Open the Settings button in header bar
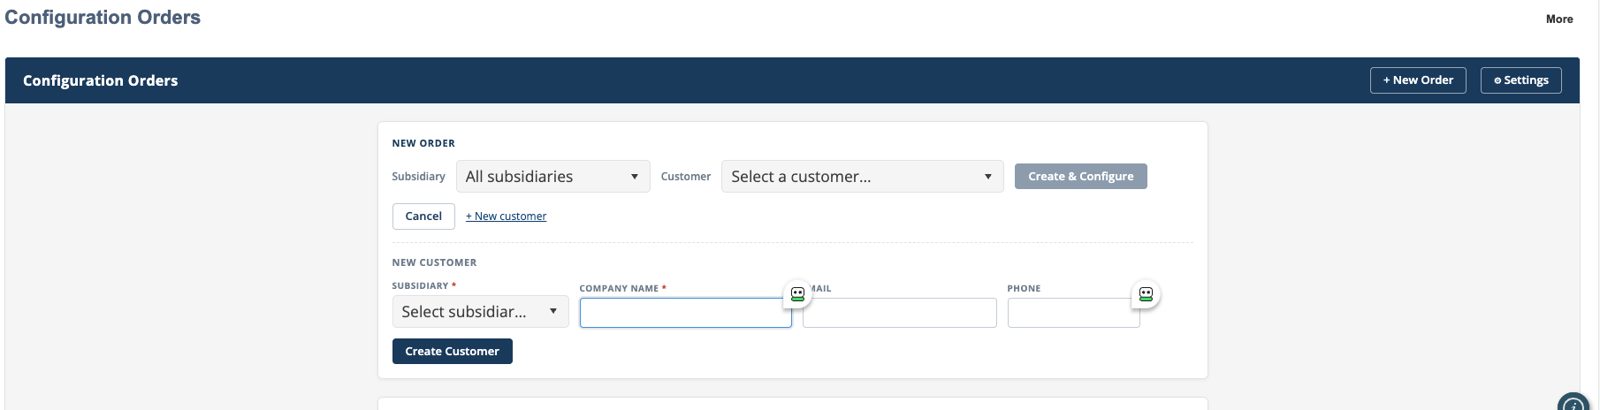The image size is (1600, 410). (x=1521, y=80)
